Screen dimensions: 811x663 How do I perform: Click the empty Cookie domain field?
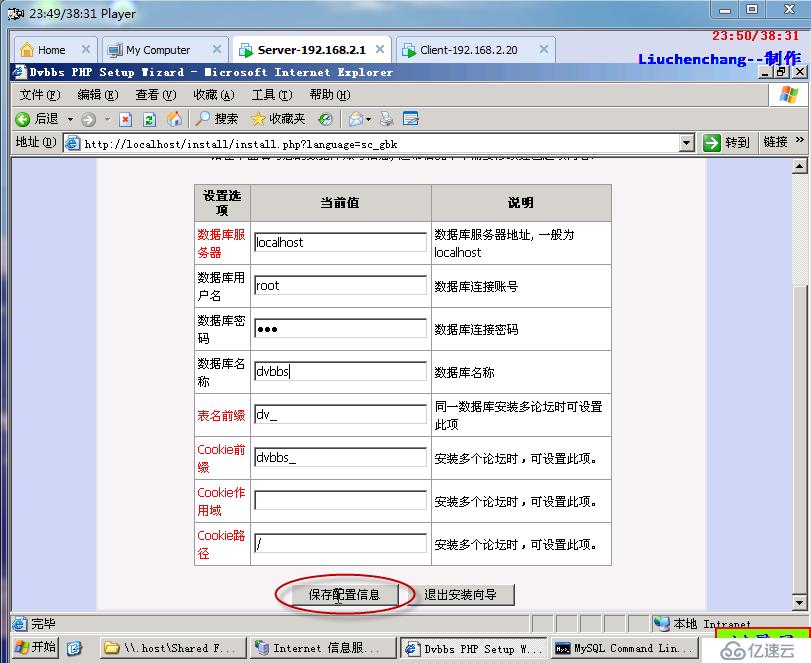point(340,500)
